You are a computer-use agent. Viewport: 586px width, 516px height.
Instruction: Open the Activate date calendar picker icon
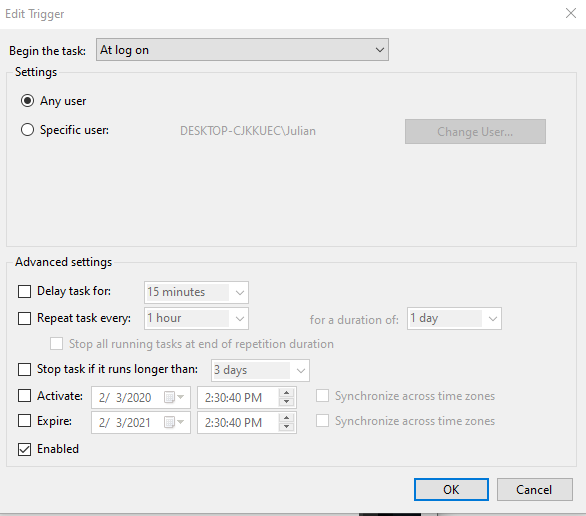point(174,397)
